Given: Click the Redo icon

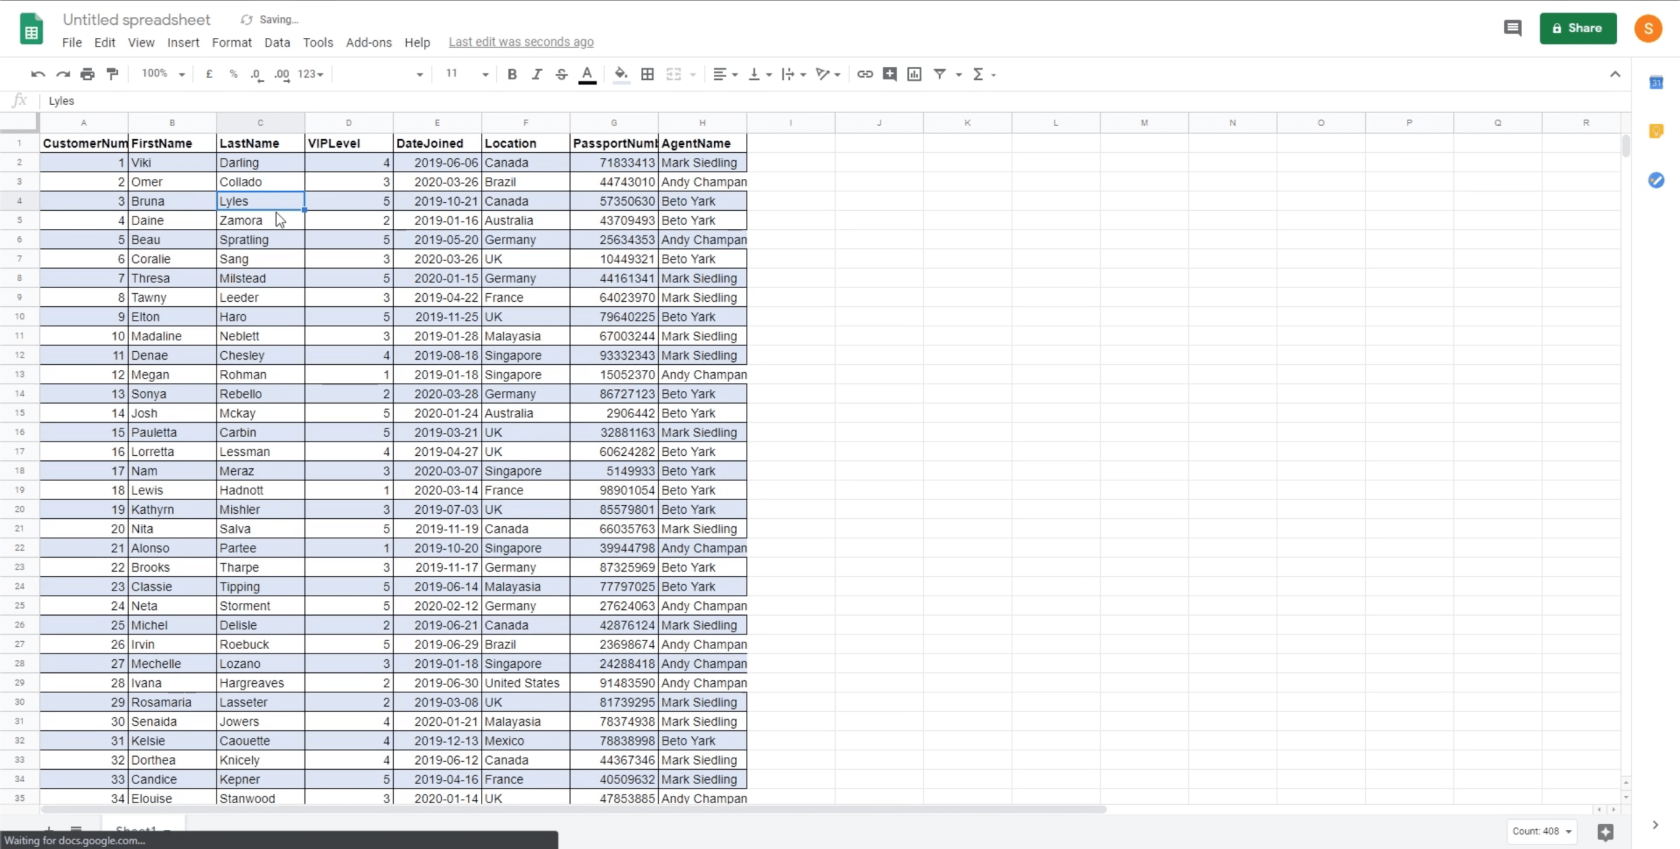Looking at the screenshot, I should [63, 74].
